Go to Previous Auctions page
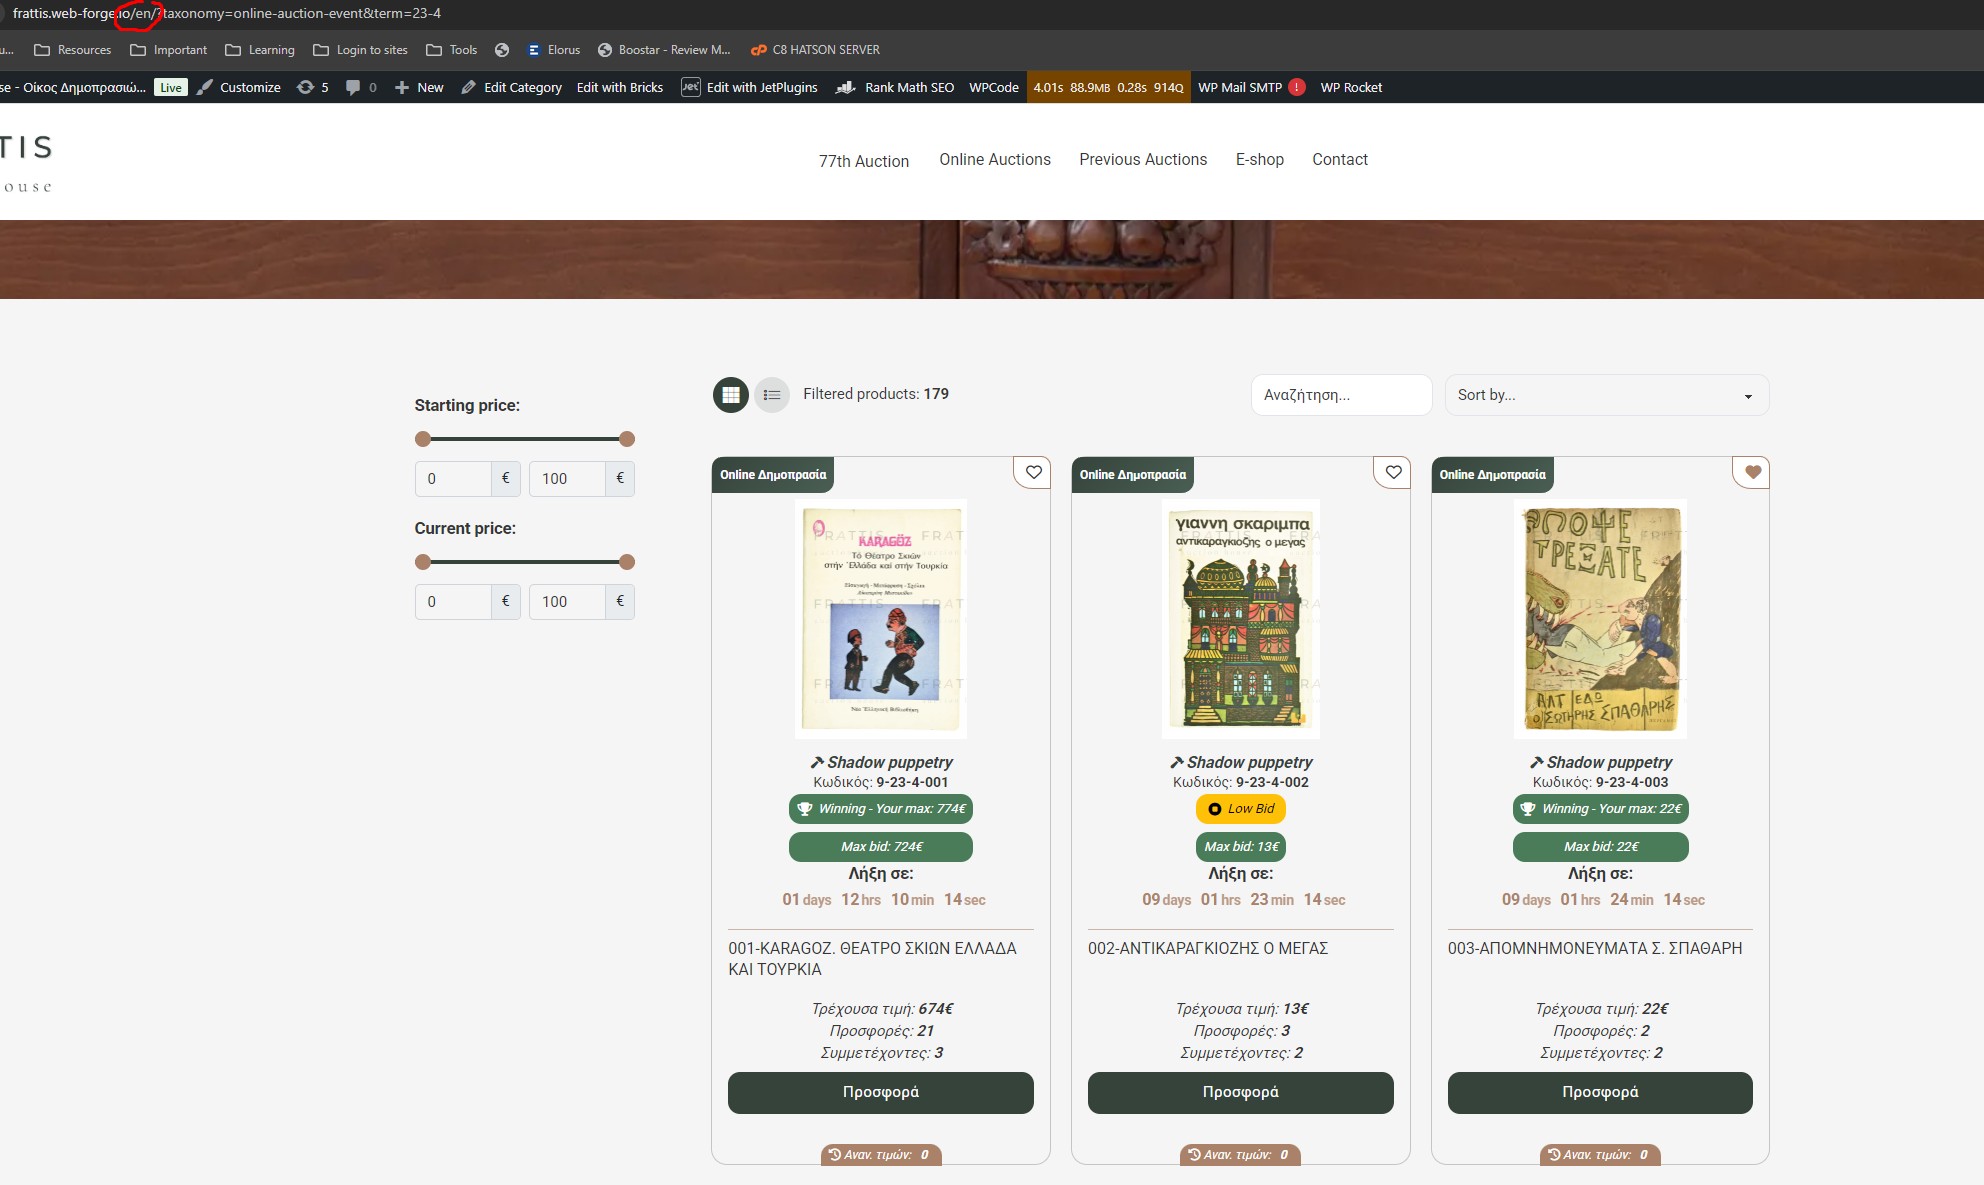This screenshot has width=1984, height=1185. (x=1142, y=159)
